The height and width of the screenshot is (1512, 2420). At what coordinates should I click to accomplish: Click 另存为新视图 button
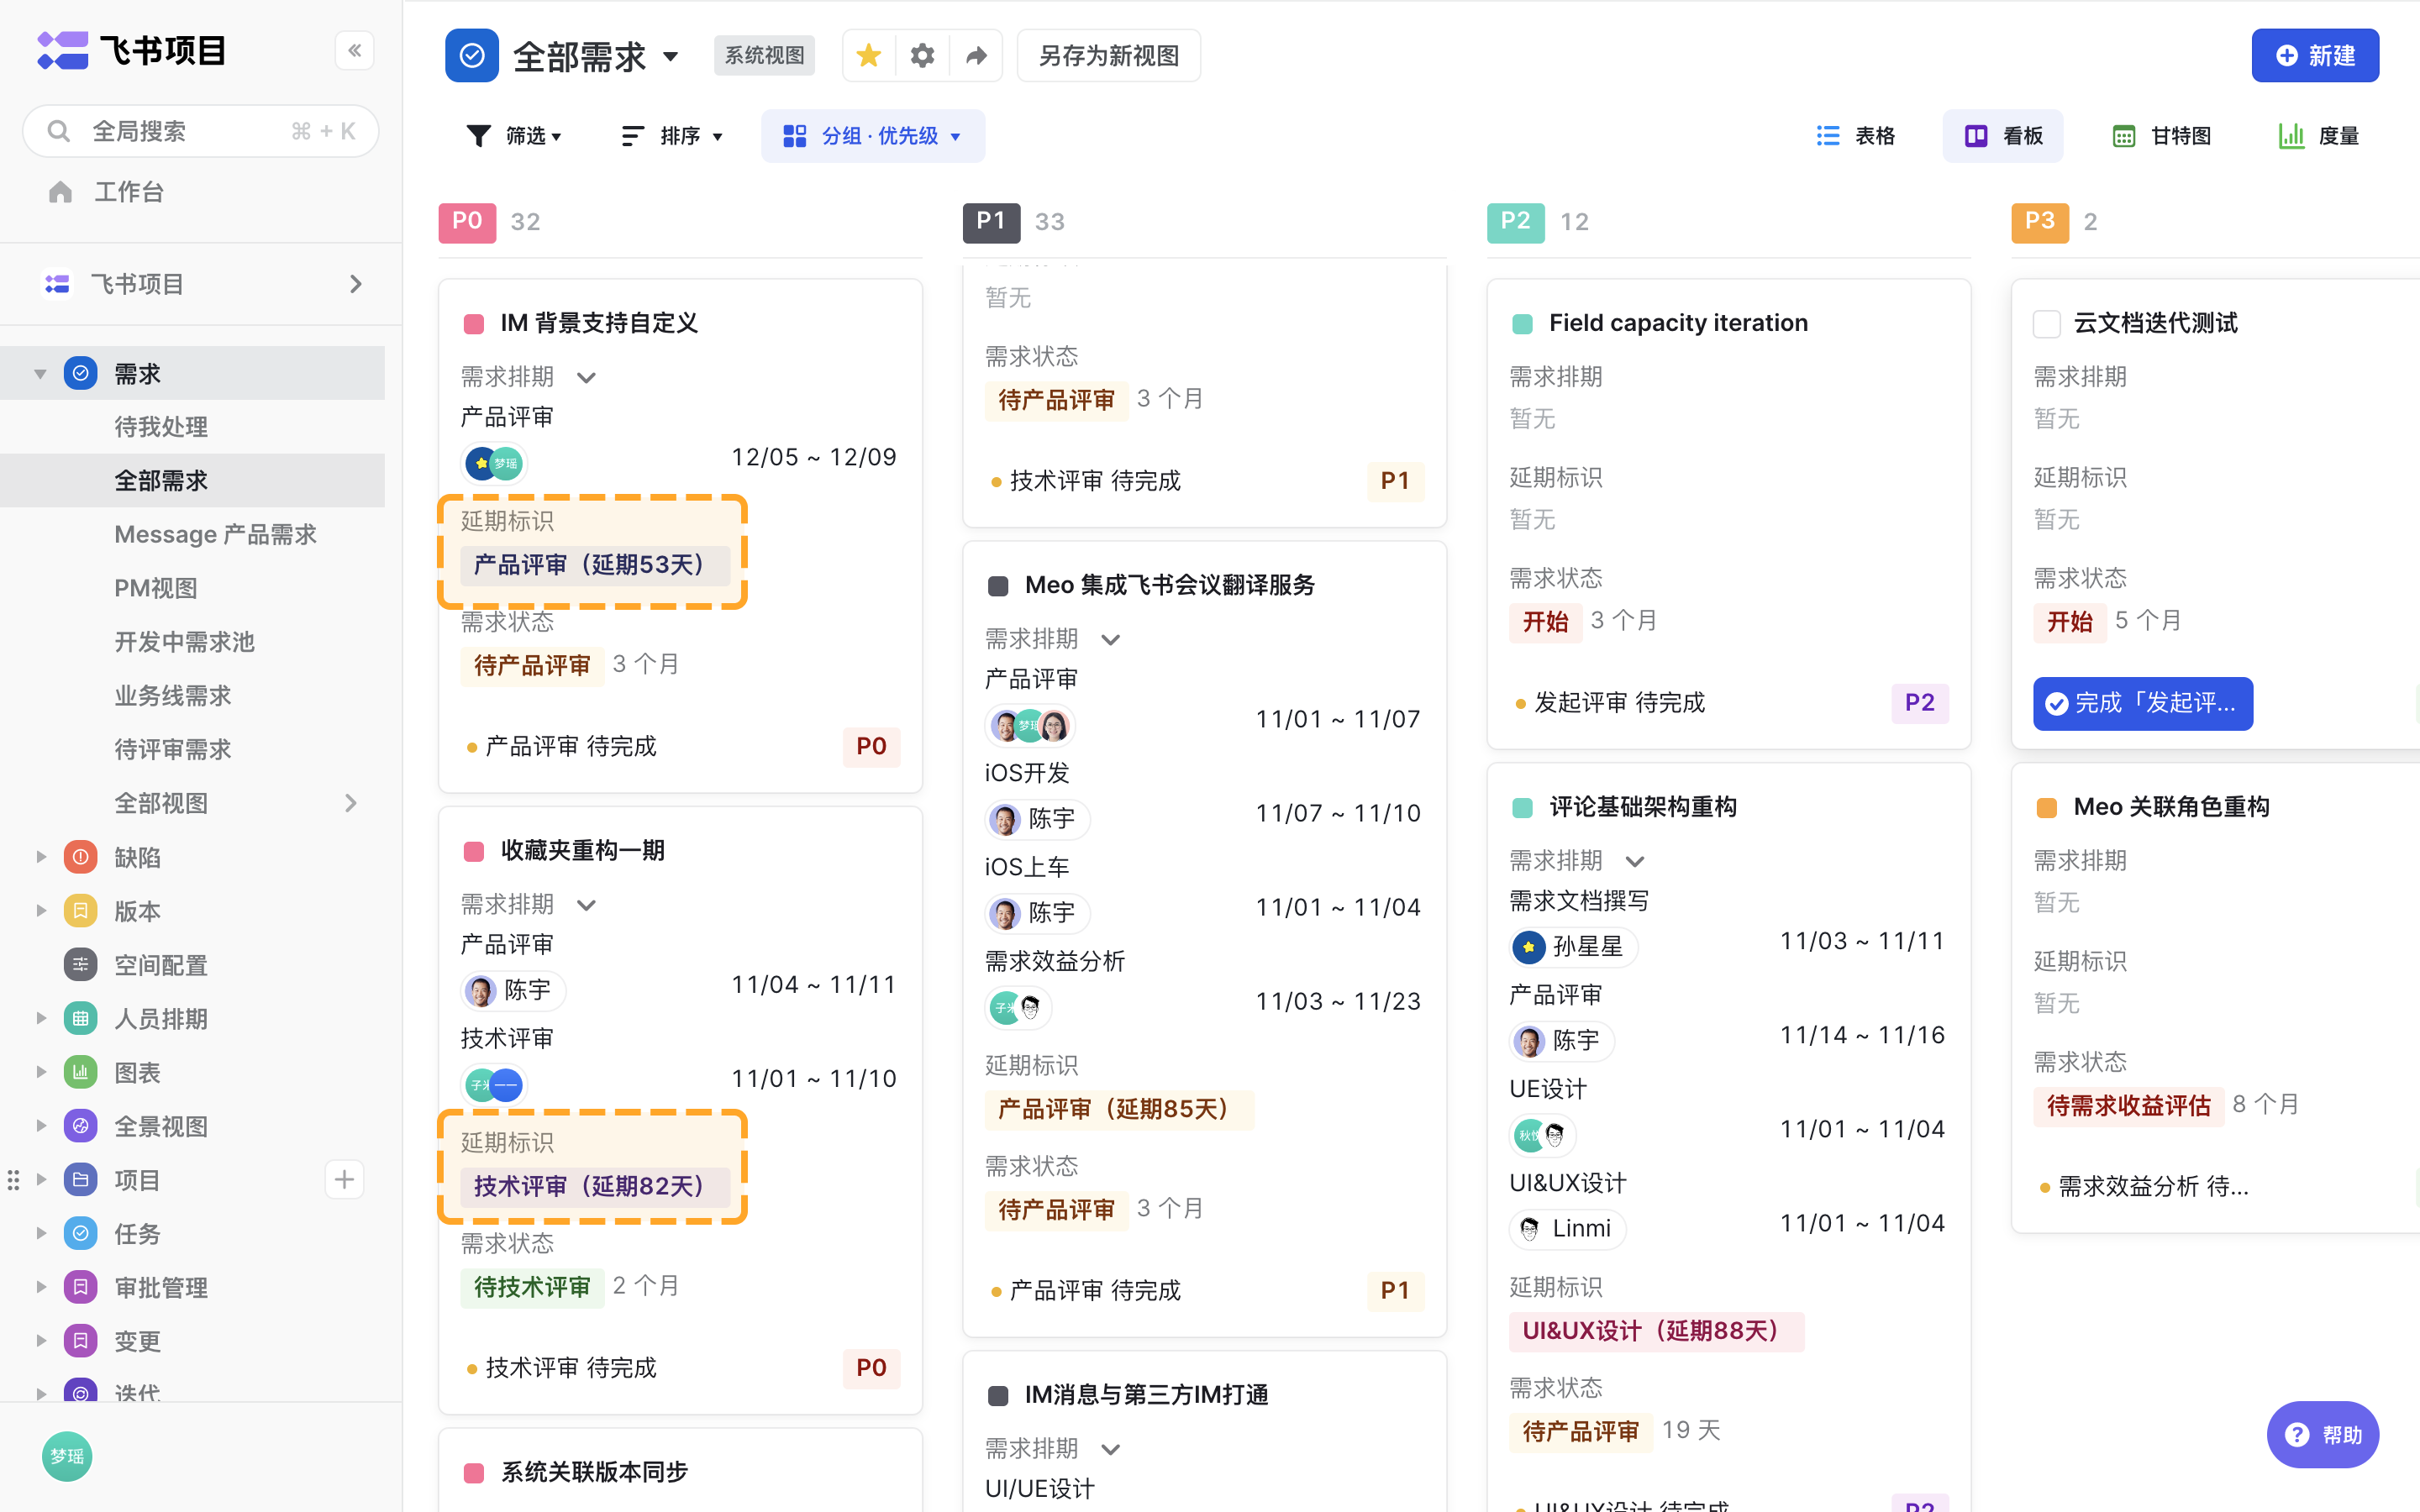(1109, 56)
